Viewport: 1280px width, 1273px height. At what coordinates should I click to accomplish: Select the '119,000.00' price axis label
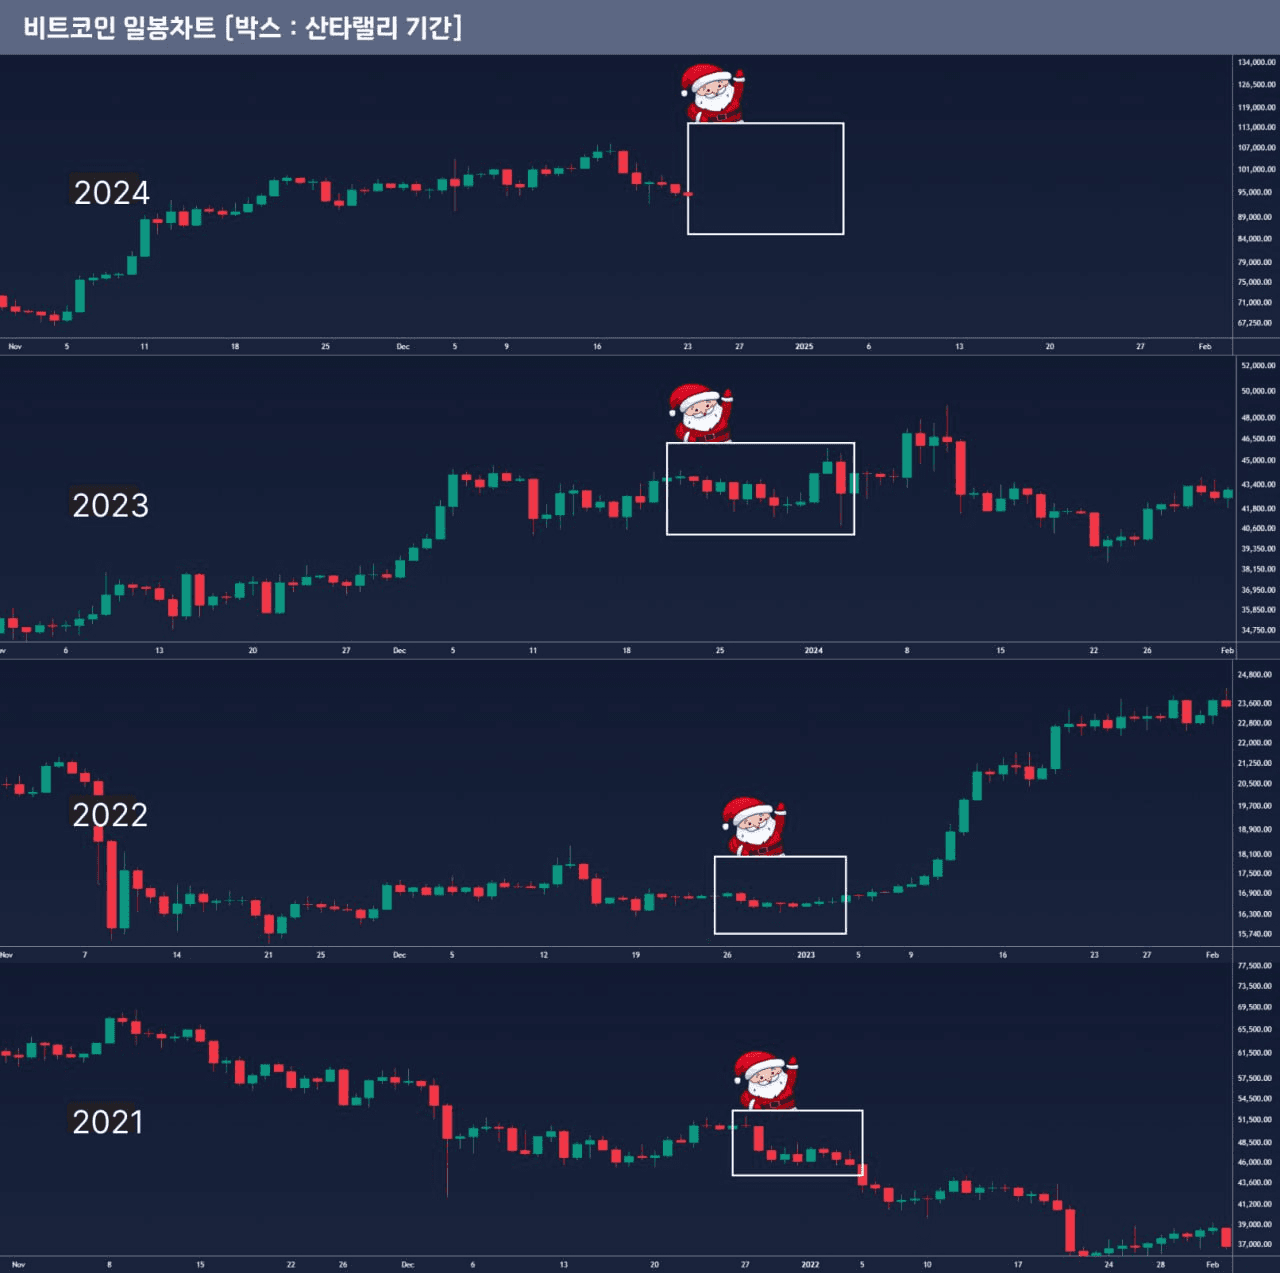click(1256, 107)
